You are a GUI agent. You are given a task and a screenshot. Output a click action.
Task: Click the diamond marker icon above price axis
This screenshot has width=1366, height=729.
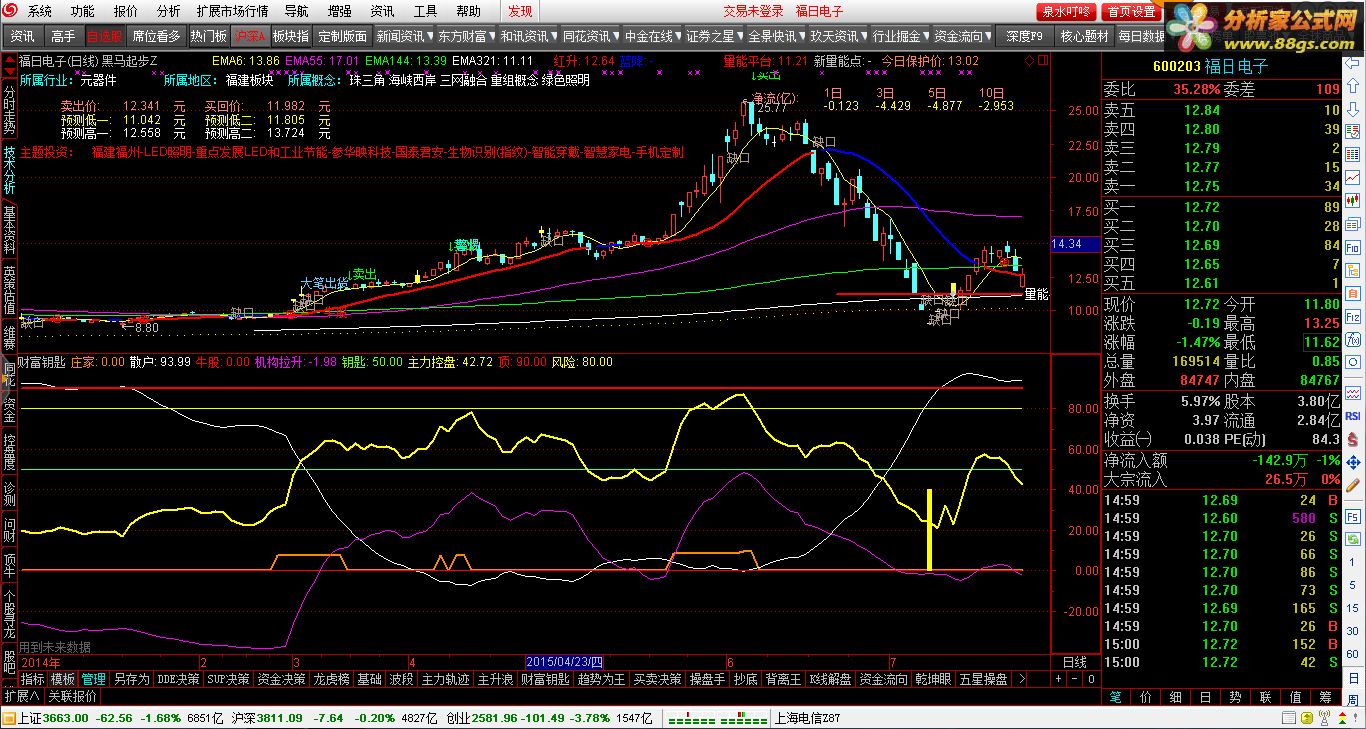(1029, 61)
